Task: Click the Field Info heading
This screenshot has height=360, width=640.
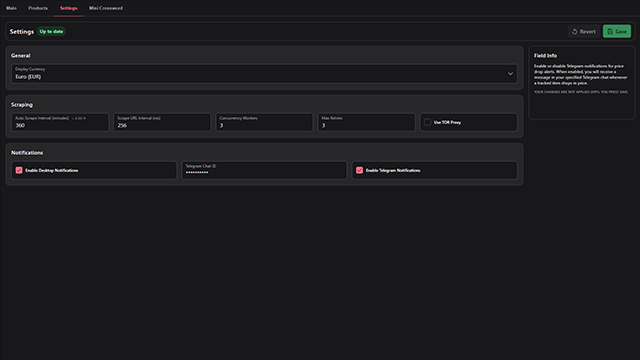Action: (545, 56)
